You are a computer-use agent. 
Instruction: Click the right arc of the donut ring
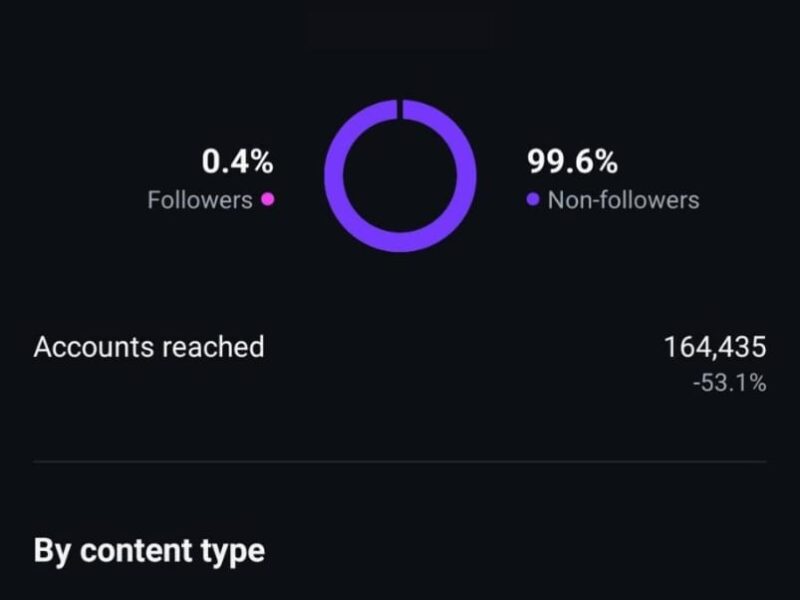pyautogui.click(x=467, y=175)
